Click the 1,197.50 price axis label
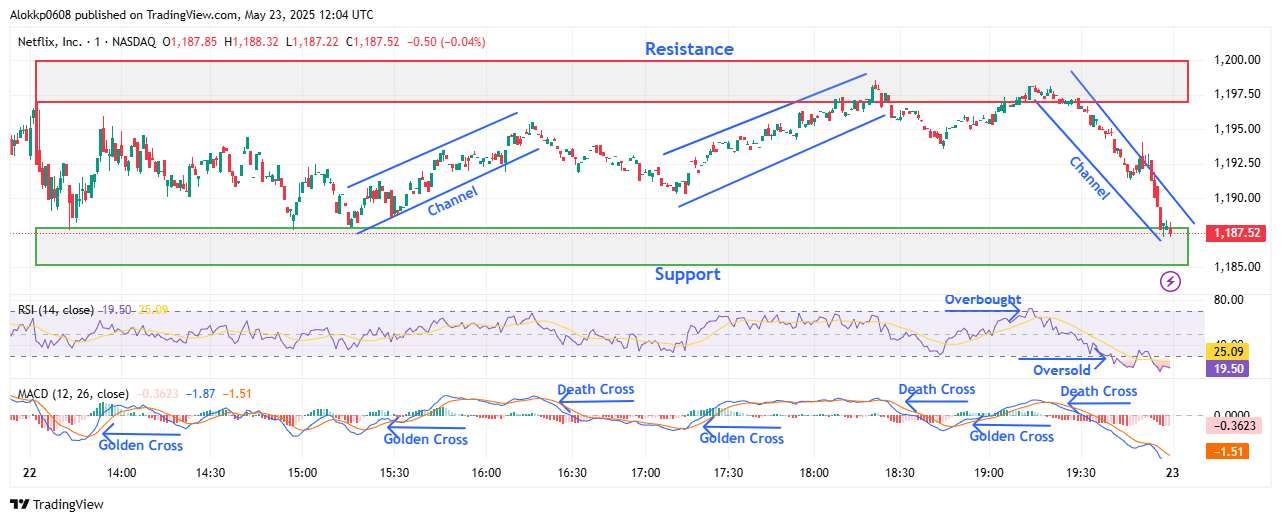 point(1236,94)
